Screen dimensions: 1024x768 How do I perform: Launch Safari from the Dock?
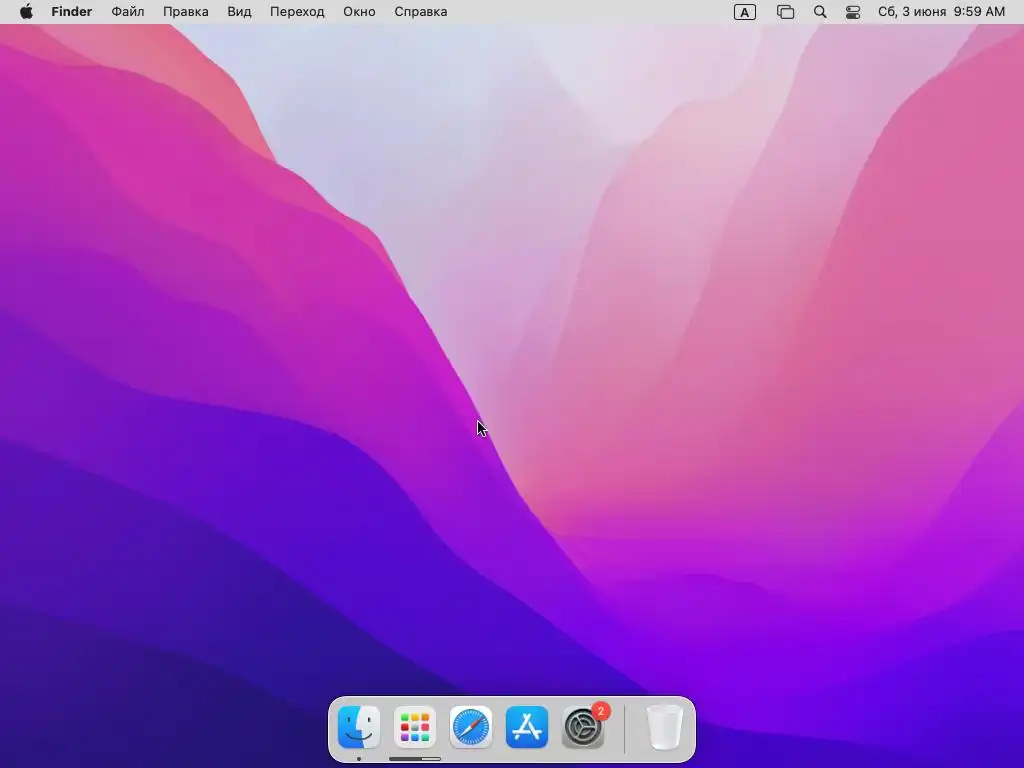(x=471, y=727)
